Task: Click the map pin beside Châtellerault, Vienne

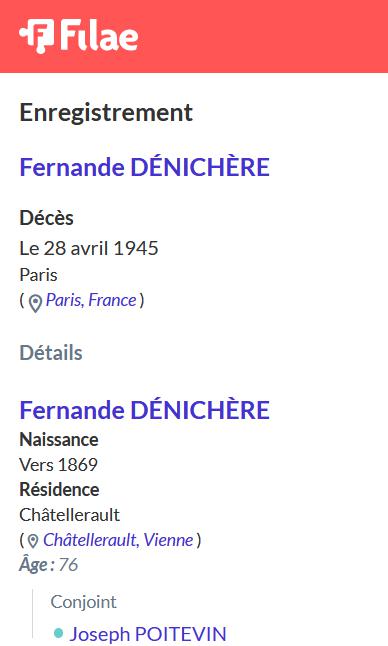Action: click(x=33, y=541)
